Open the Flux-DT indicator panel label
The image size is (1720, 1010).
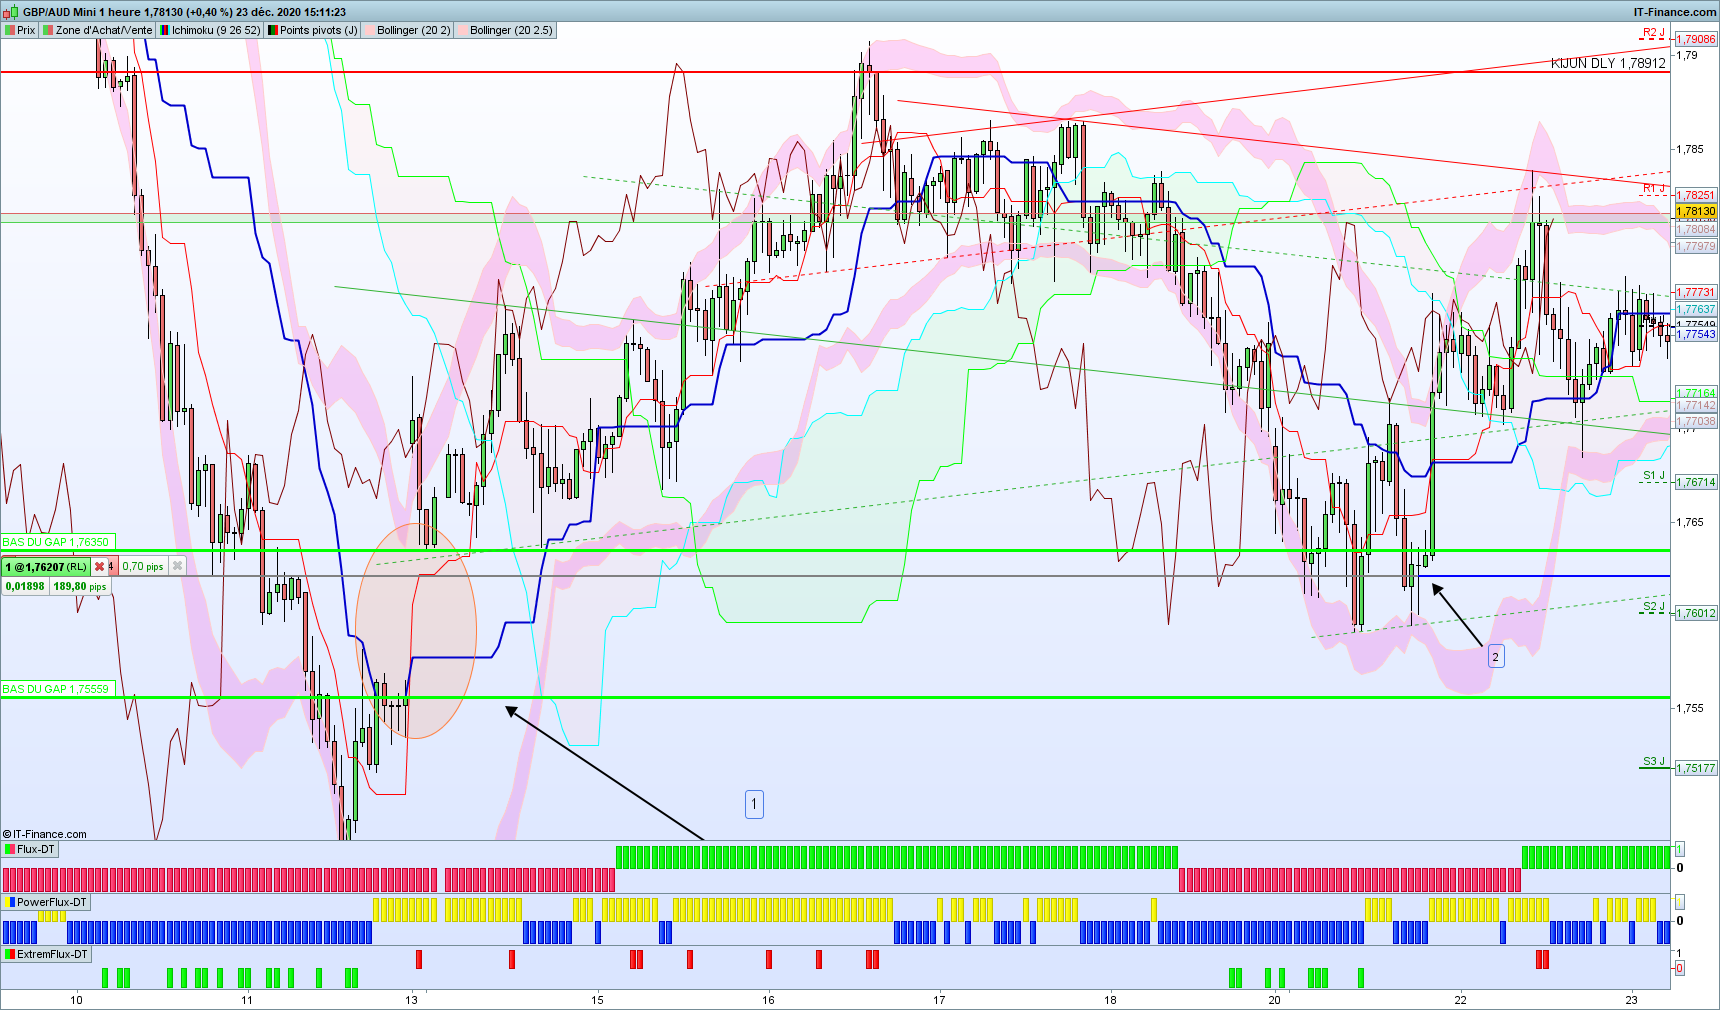pos(30,849)
